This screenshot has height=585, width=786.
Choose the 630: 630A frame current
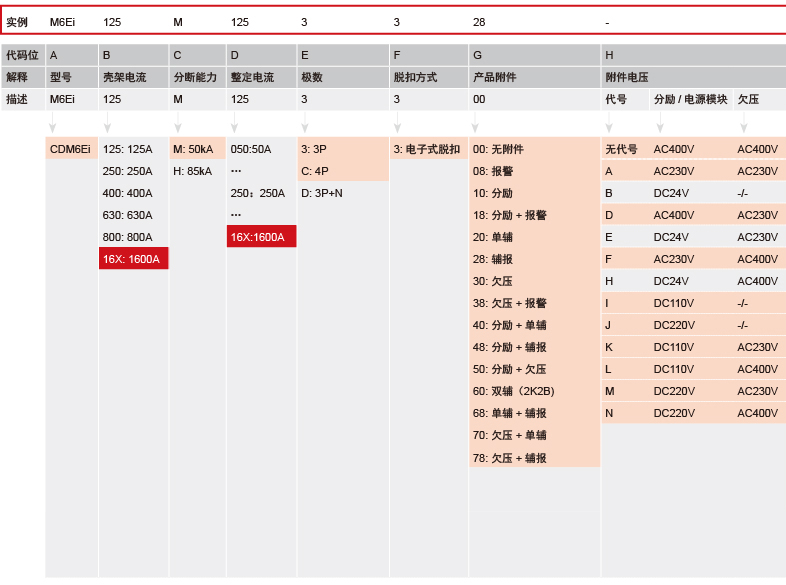click(x=128, y=215)
